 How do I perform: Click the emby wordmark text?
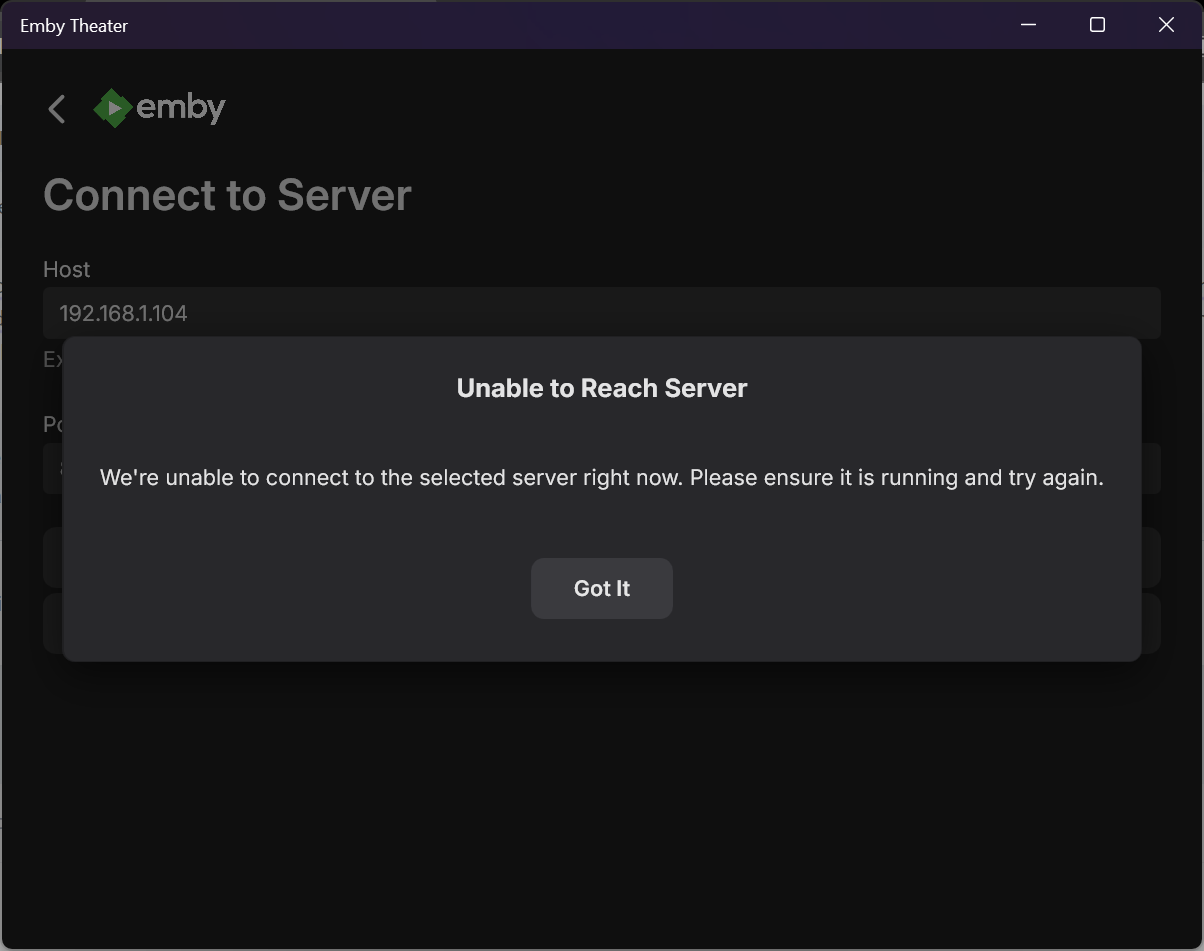click(181, 108)
